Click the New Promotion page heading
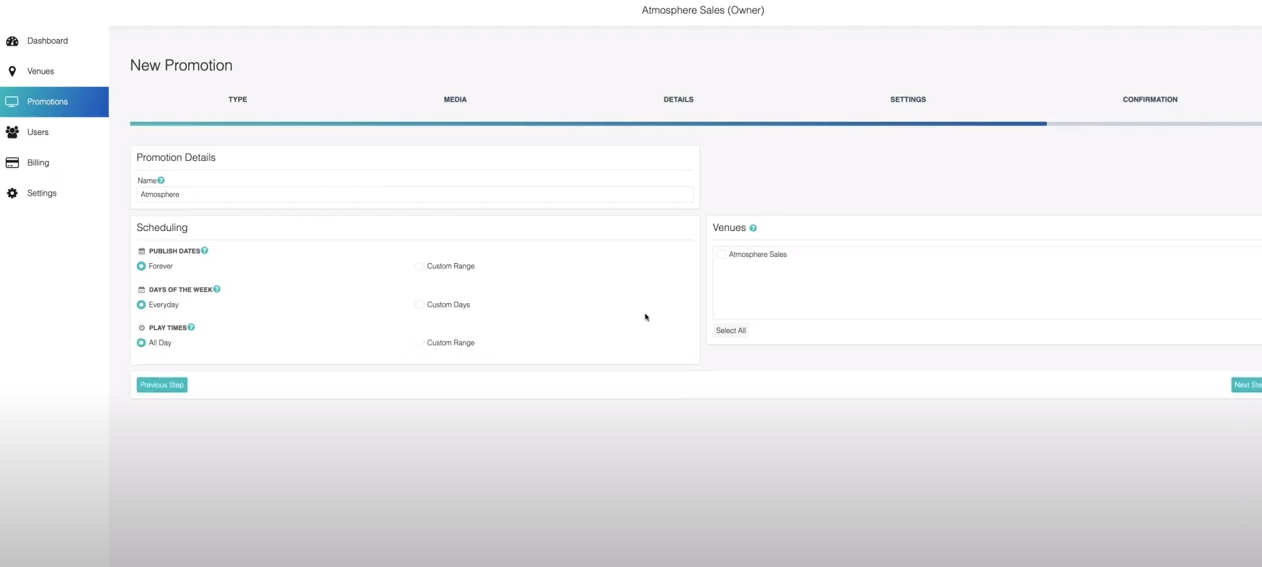Screen dimensions: 1262x567 click(x=181, y=65)
